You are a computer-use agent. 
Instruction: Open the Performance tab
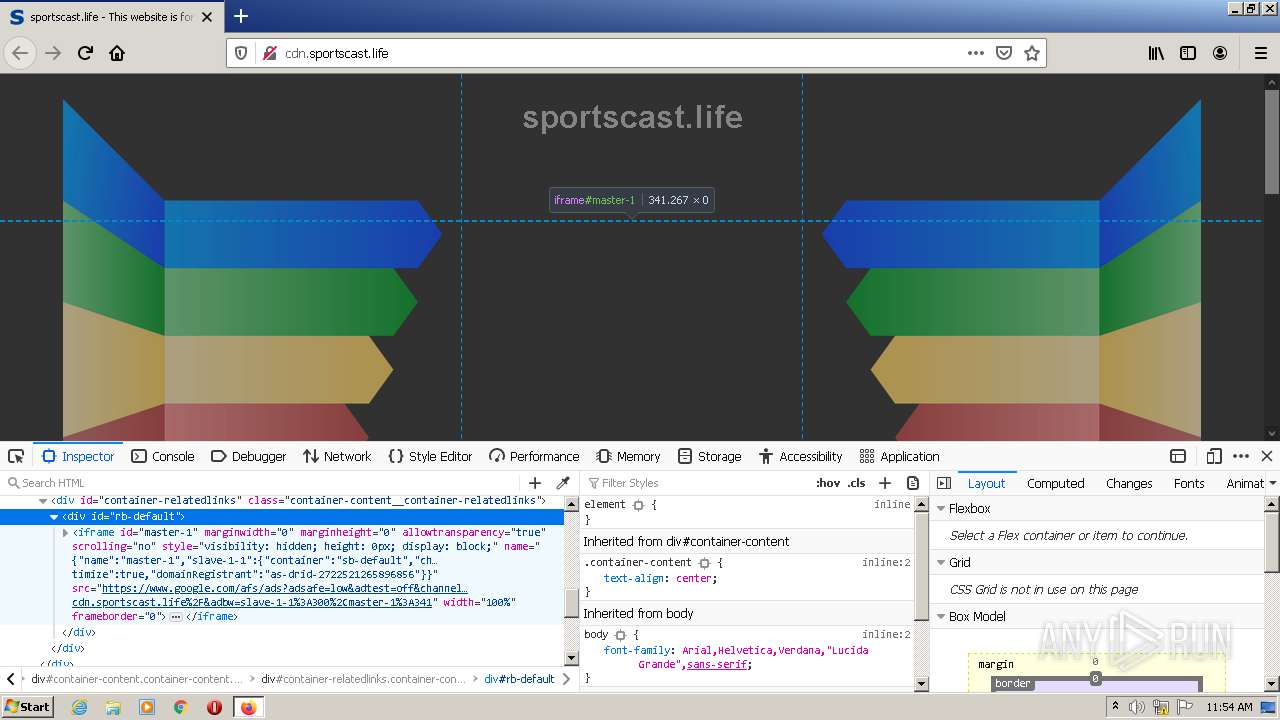tap(534, 456)
